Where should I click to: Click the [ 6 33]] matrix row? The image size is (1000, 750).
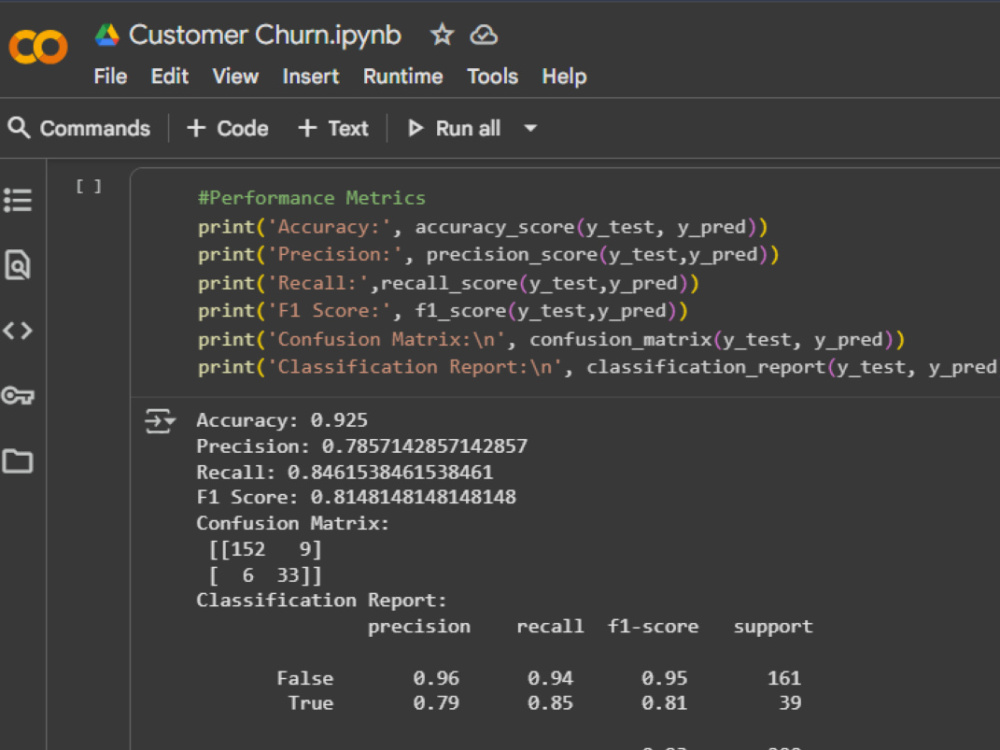[265, 575]
